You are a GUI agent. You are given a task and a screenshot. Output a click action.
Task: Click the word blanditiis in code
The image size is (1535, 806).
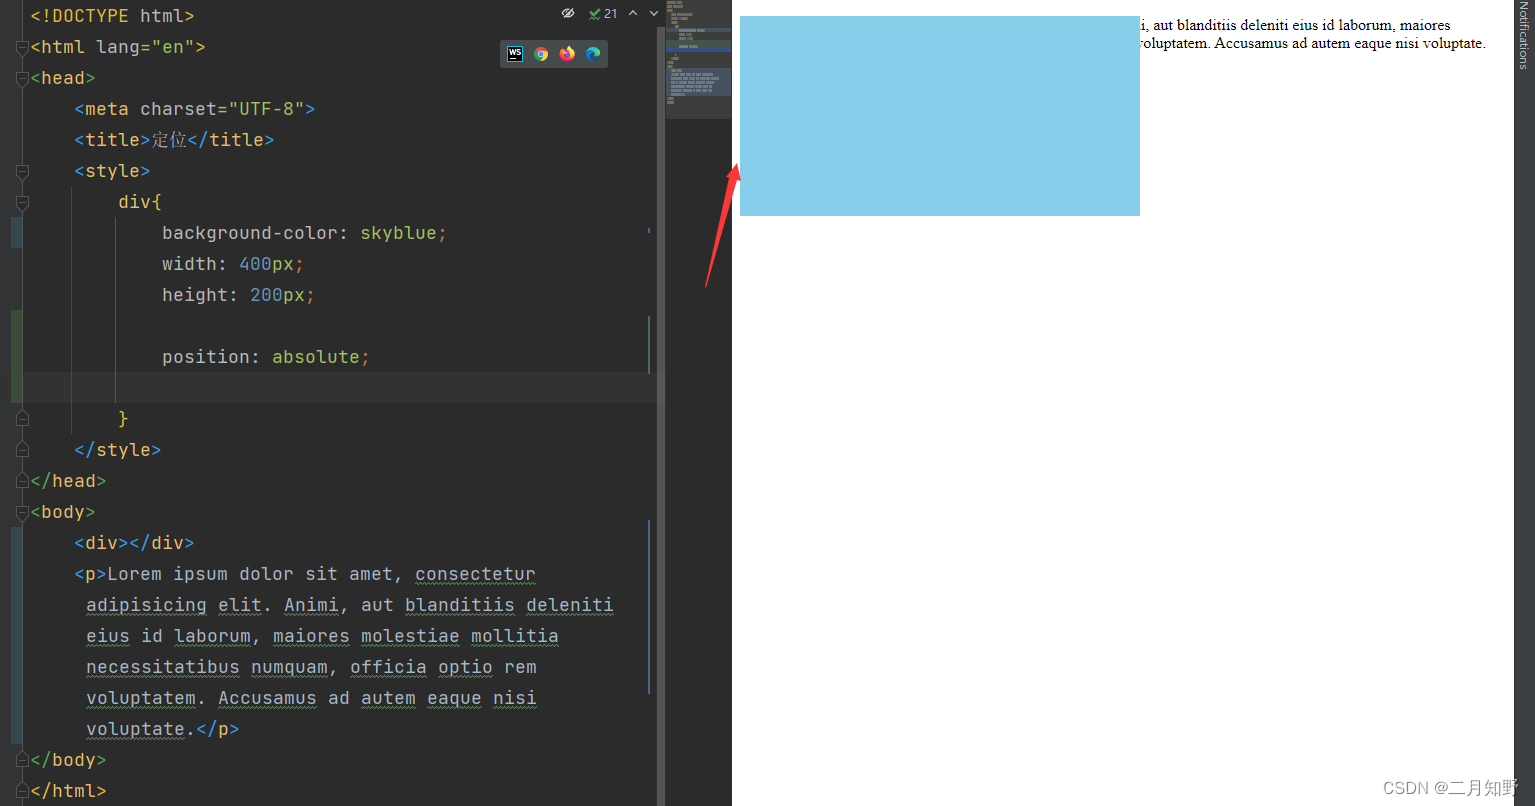[460, 605]
